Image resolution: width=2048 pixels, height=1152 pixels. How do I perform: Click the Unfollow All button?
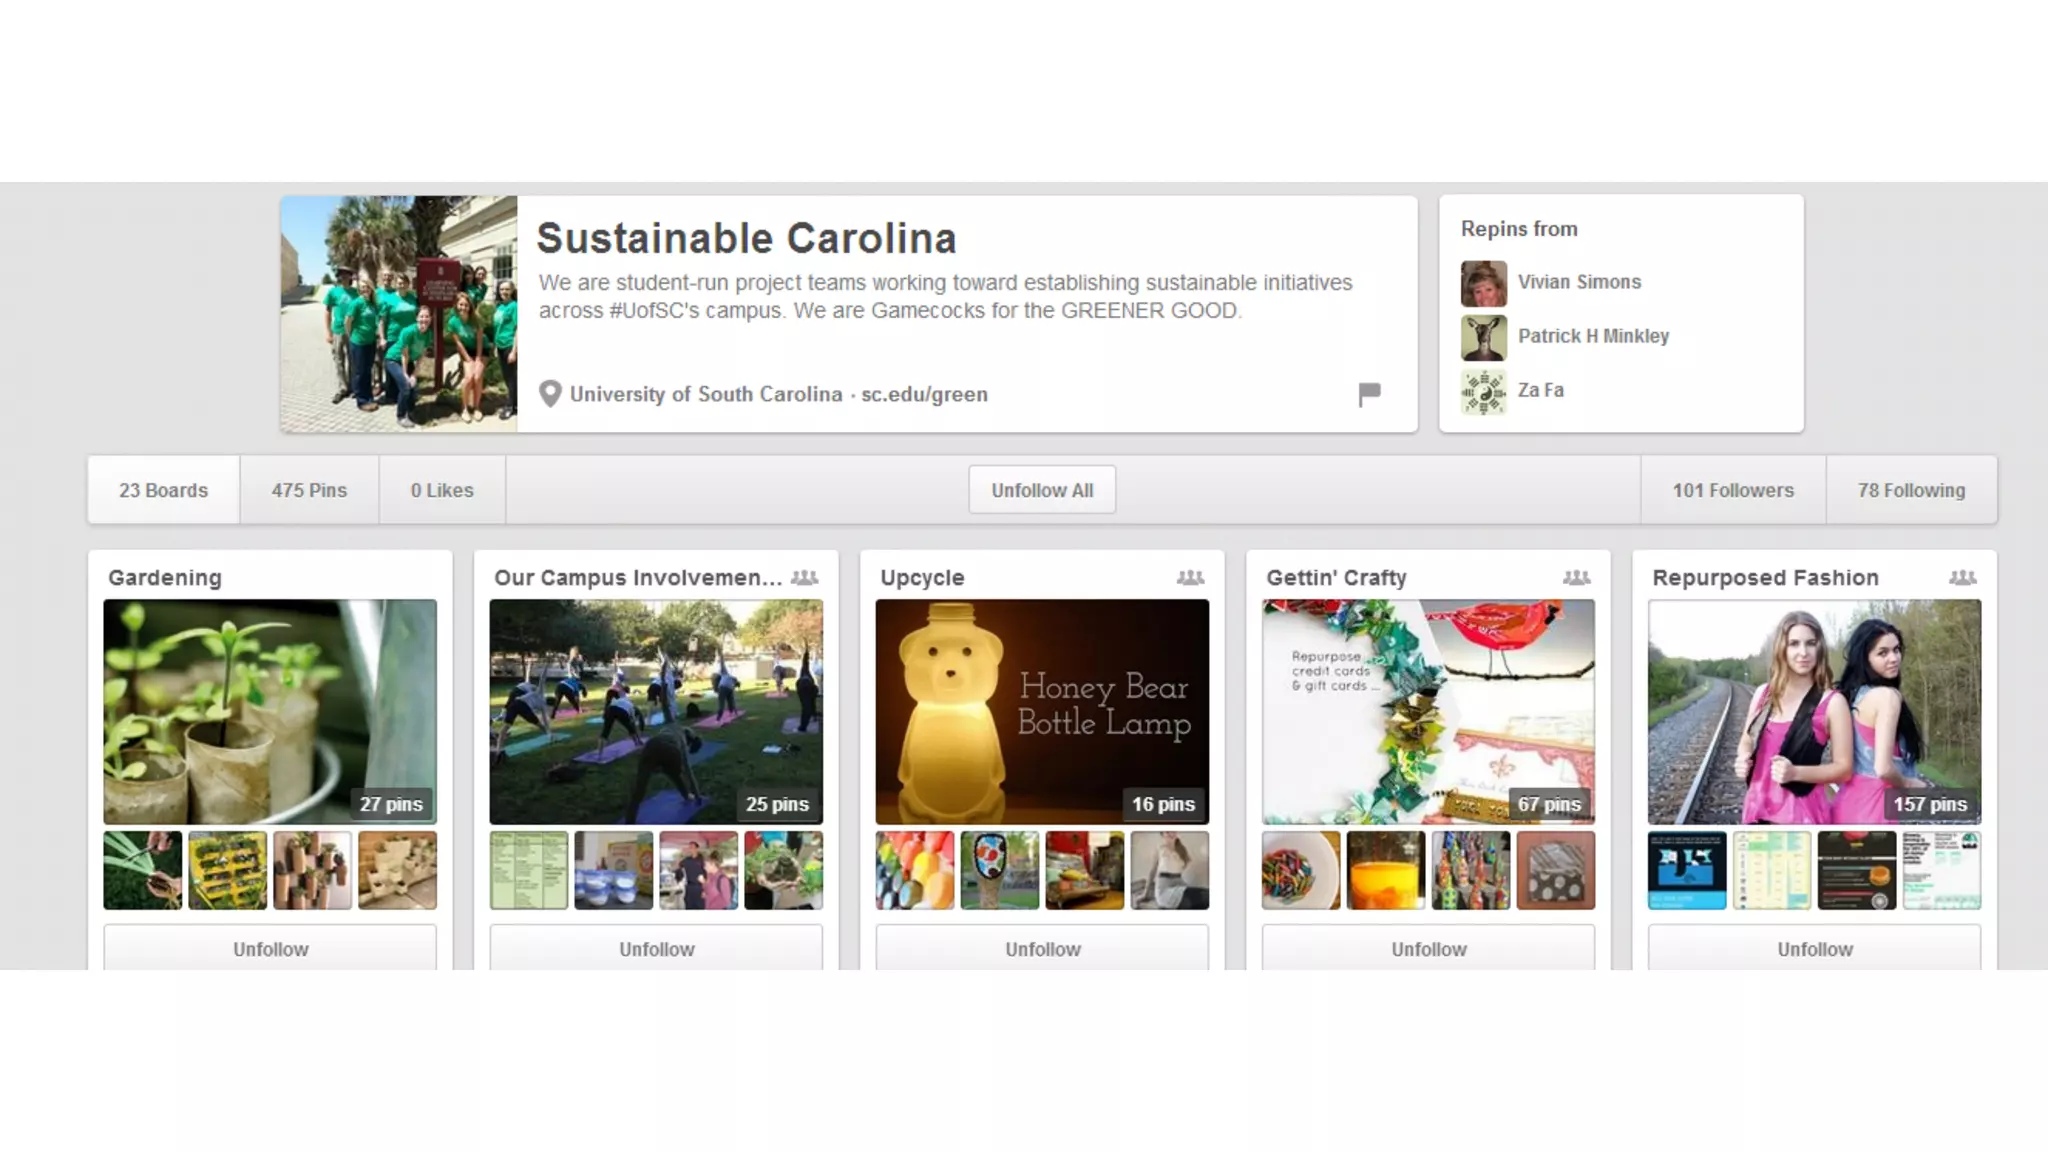1042,490
